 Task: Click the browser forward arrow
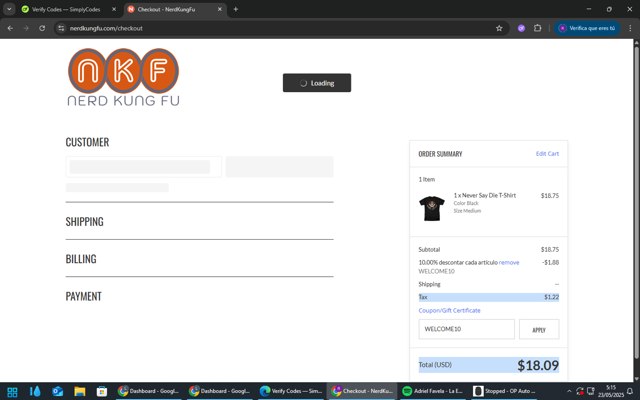pyautogui.click(x=26, y=28)
